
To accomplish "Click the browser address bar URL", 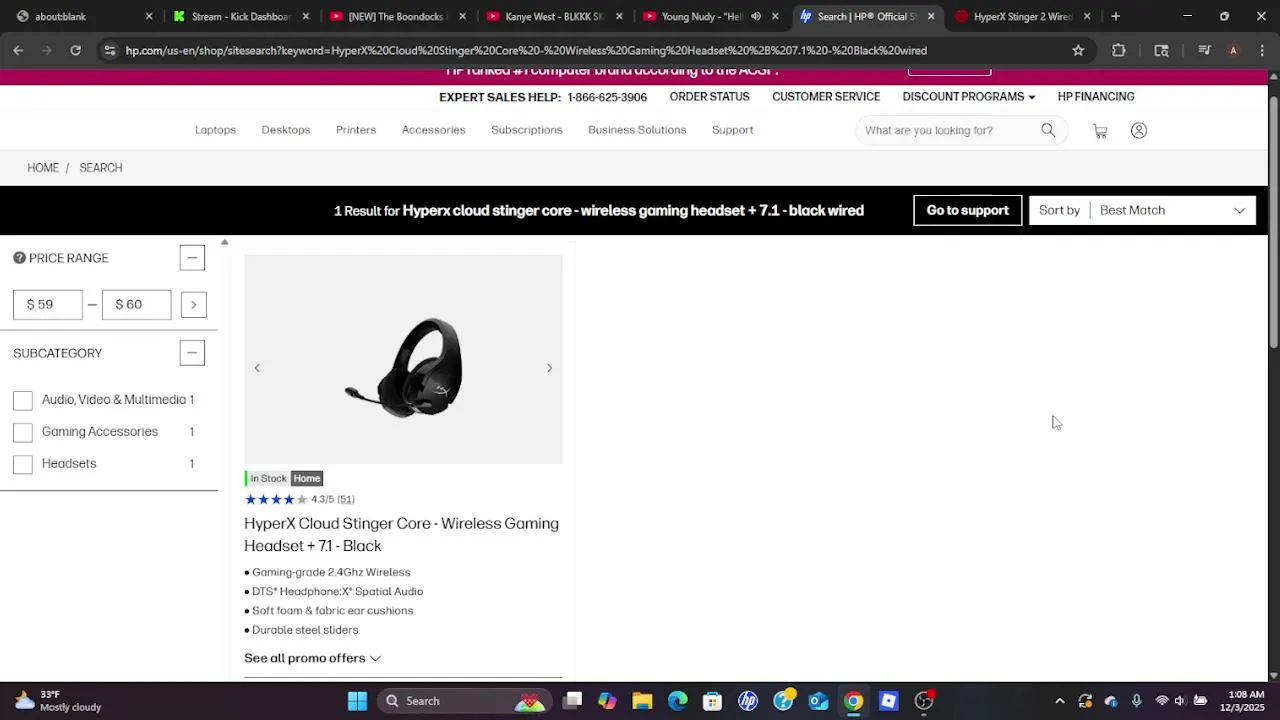I will tap(526, 50).
